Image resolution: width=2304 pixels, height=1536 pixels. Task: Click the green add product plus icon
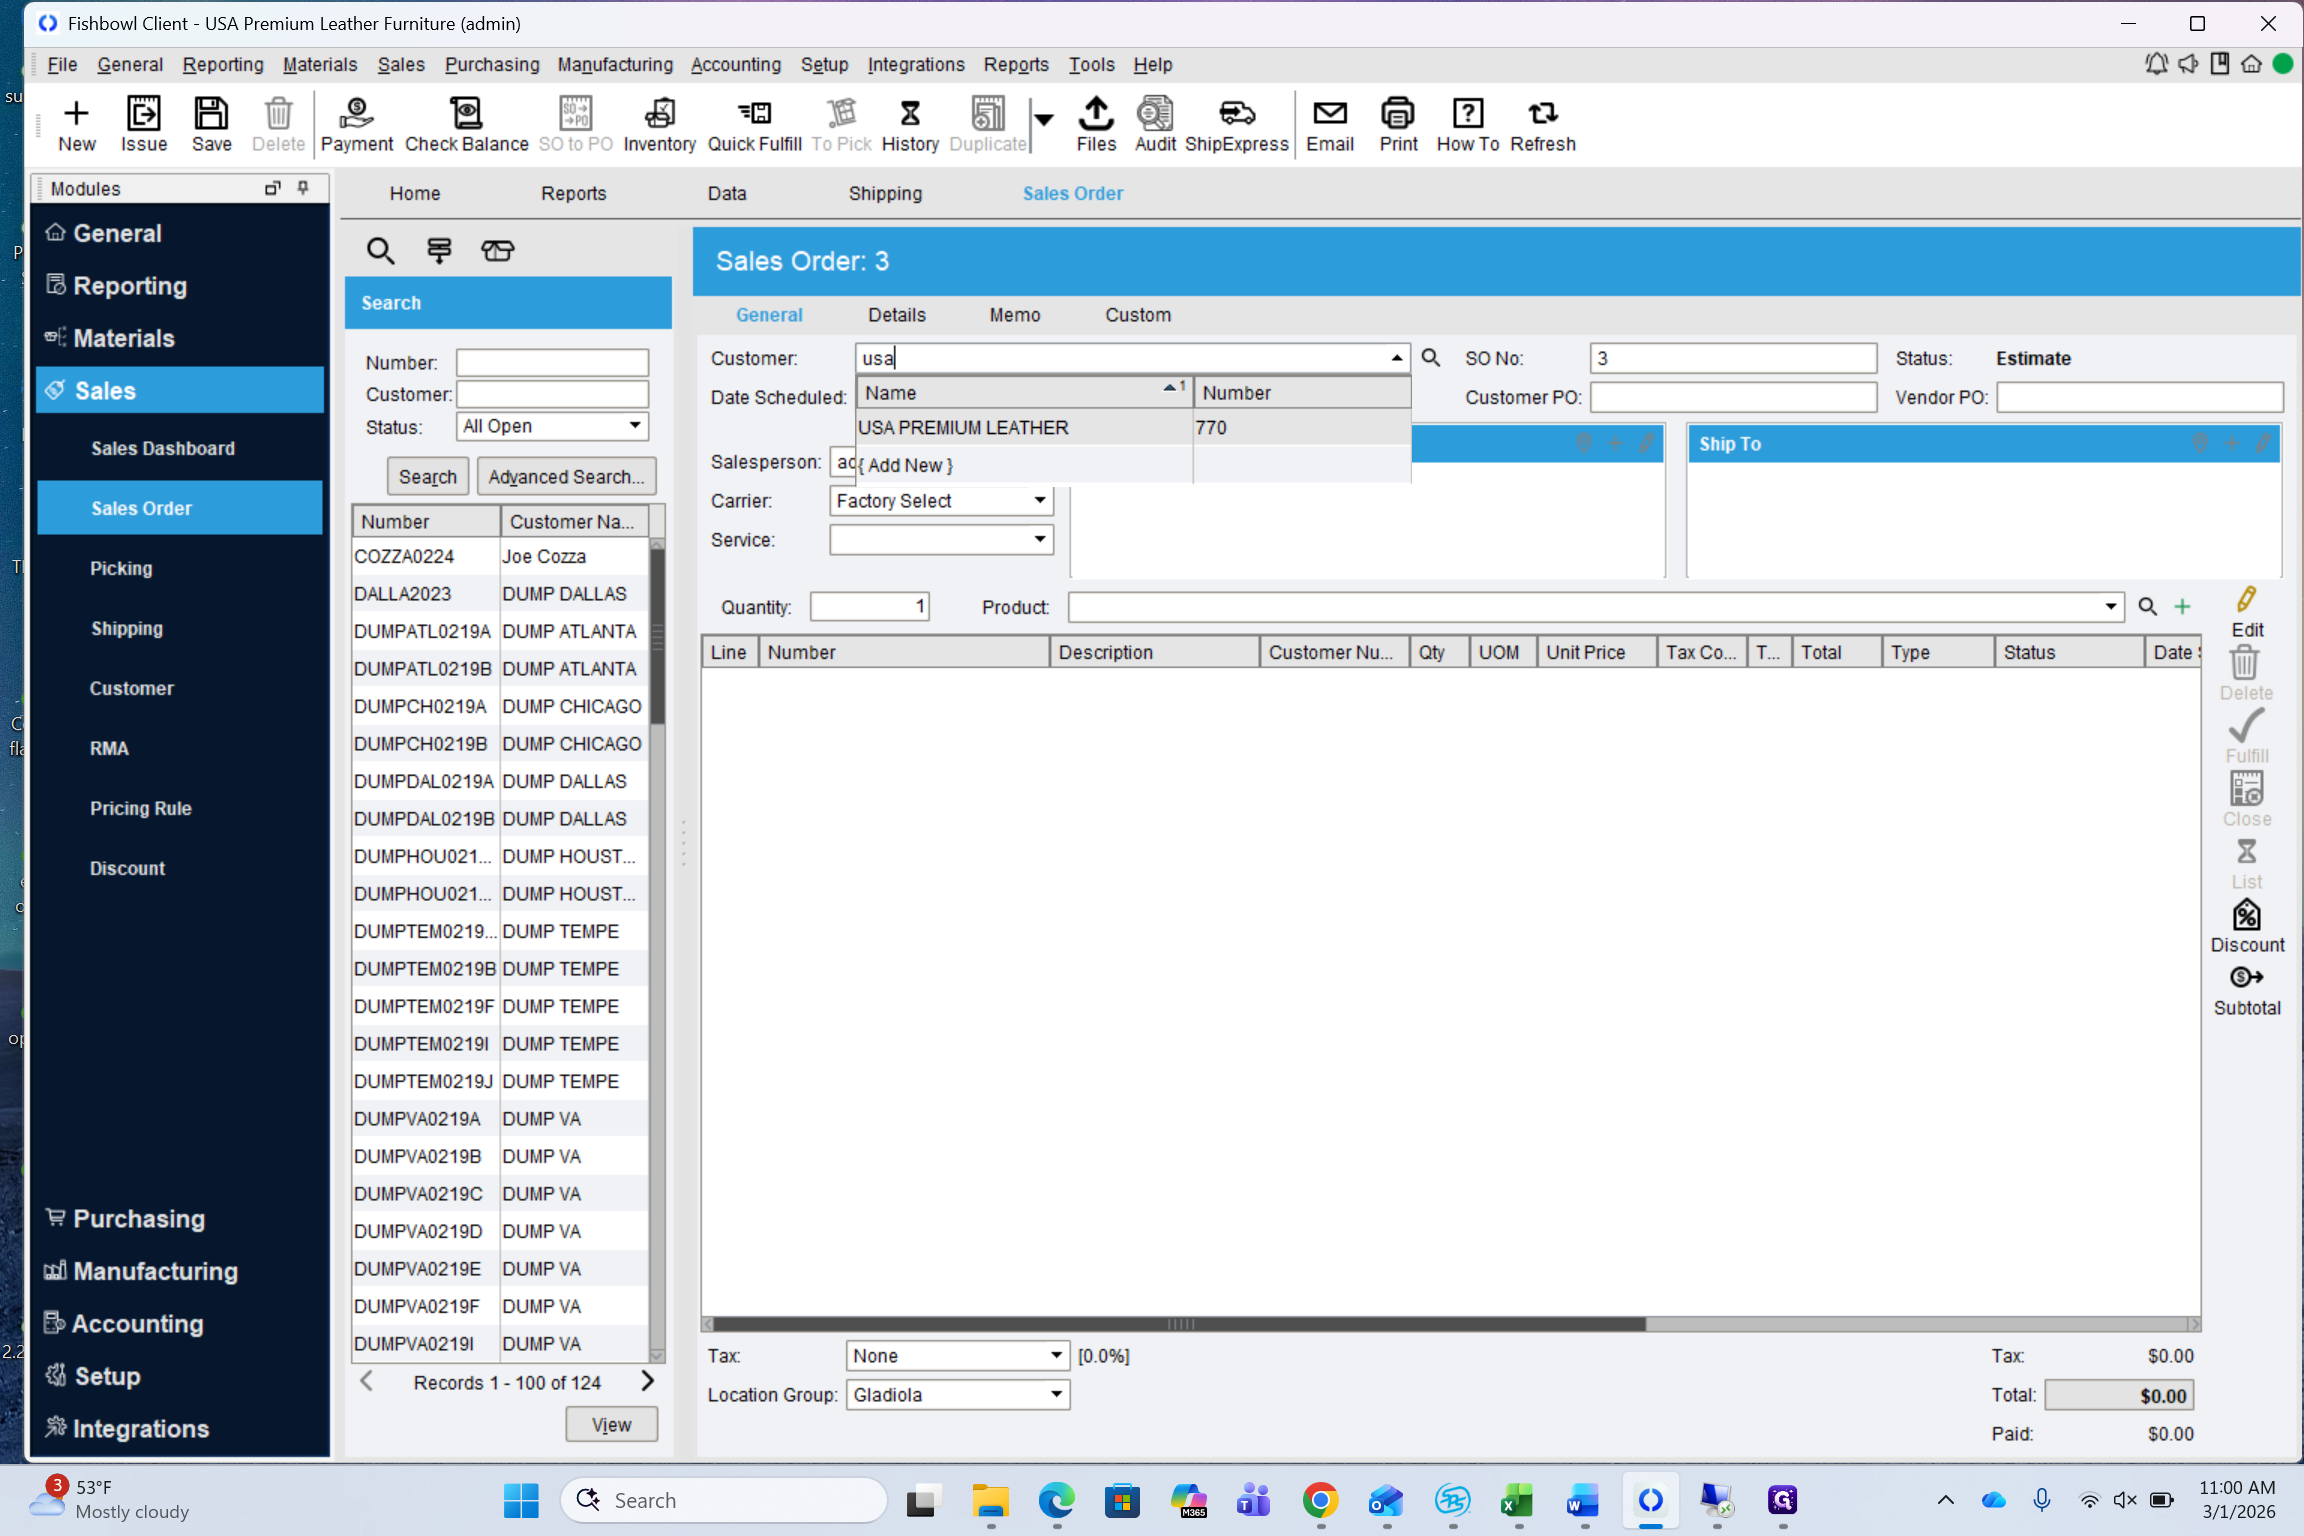click(2182, 607)
